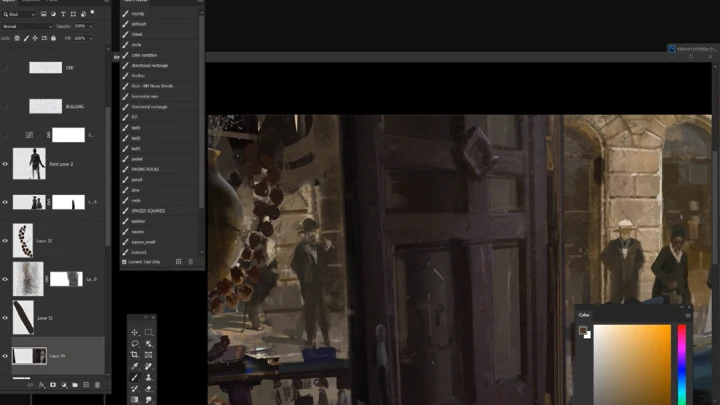Delete the selected layer

97,385
